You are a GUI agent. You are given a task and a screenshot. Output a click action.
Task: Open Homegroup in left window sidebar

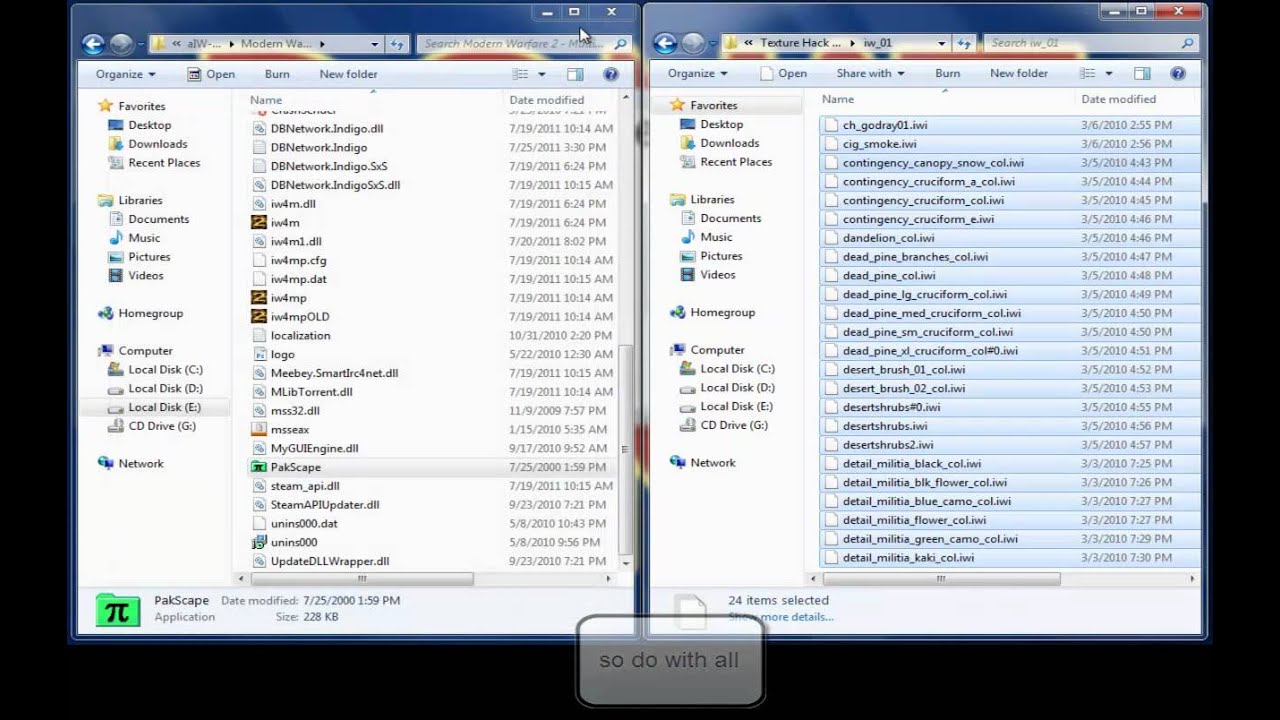tap(150, 313)
